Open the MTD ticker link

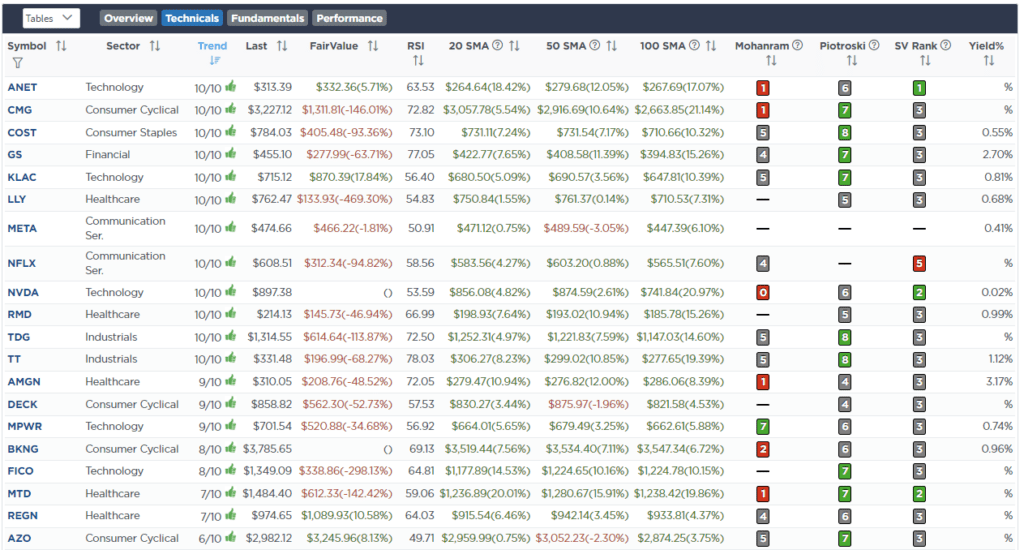19,493
